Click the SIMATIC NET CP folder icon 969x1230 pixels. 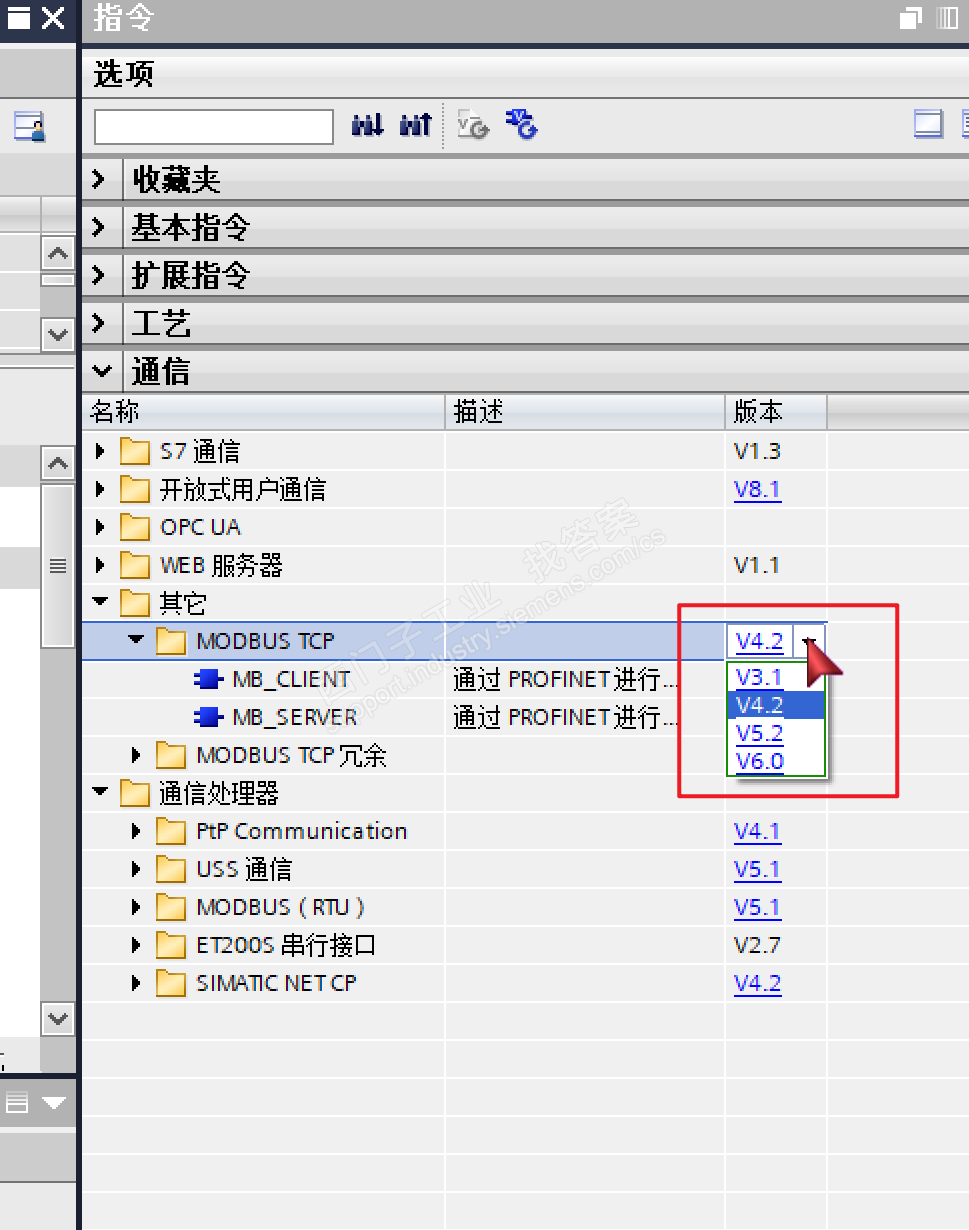pyautogui.click(x=171, y=983)
